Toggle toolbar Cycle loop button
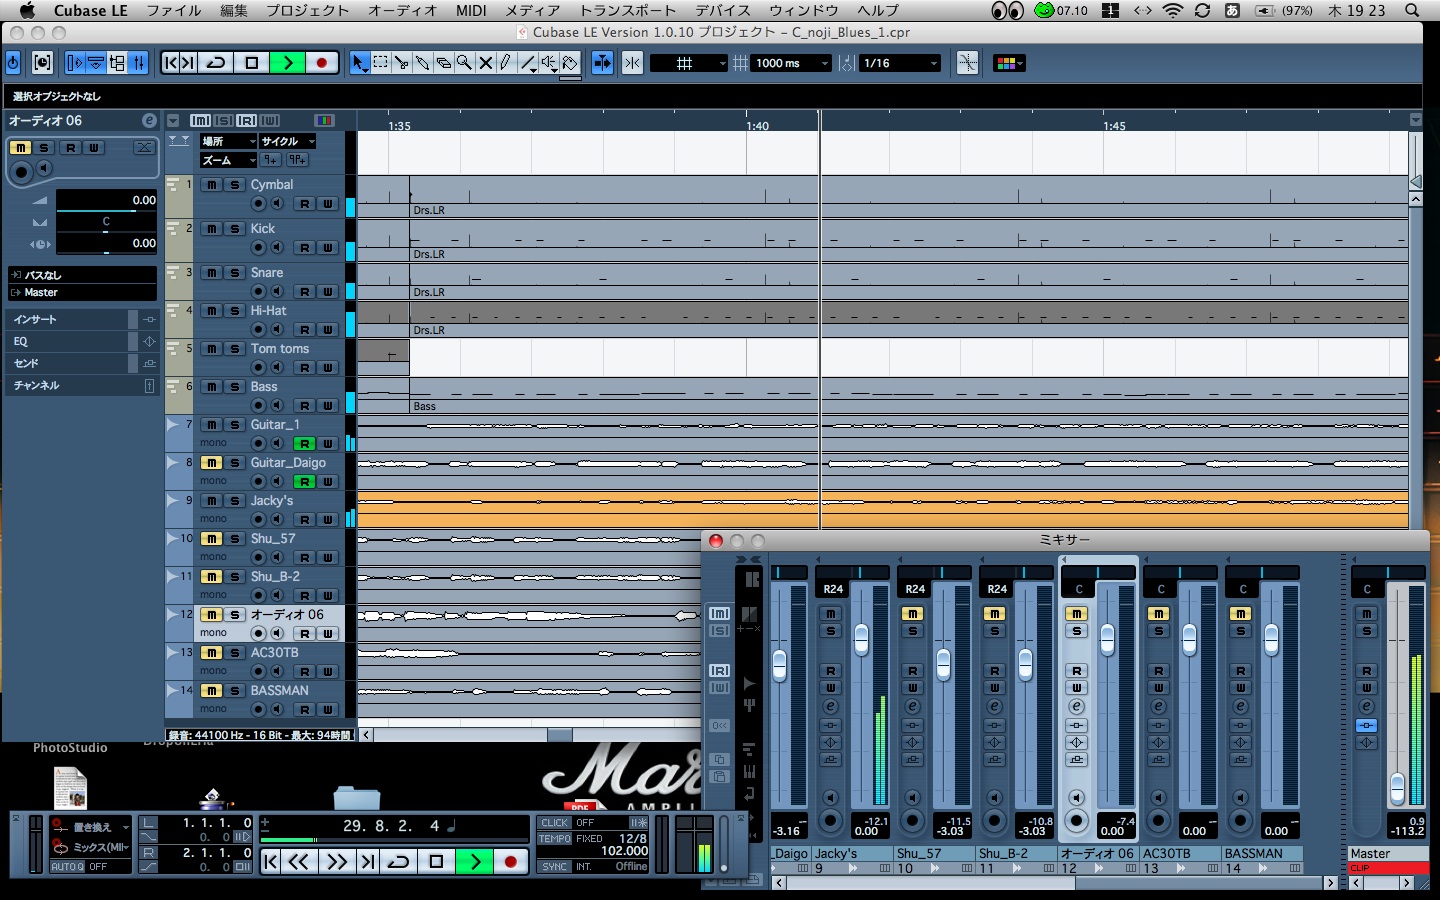The image size is (1440, 900). 215,63
